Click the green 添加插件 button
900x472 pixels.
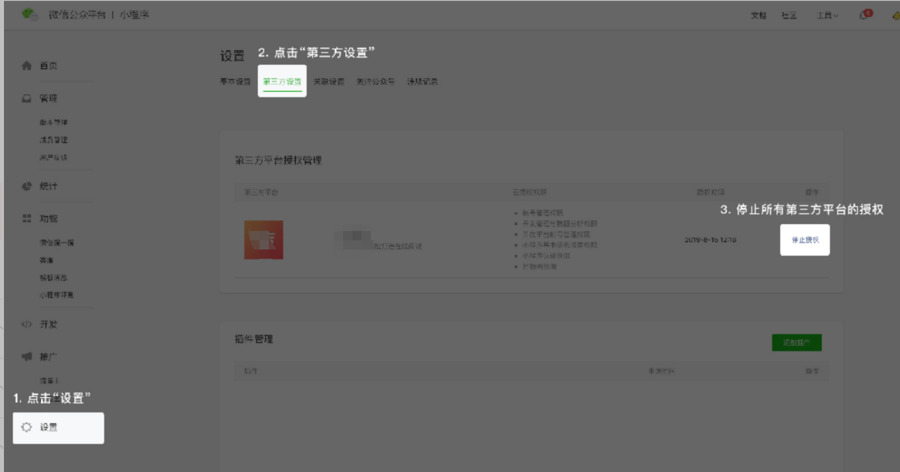[x=796, y=342]
